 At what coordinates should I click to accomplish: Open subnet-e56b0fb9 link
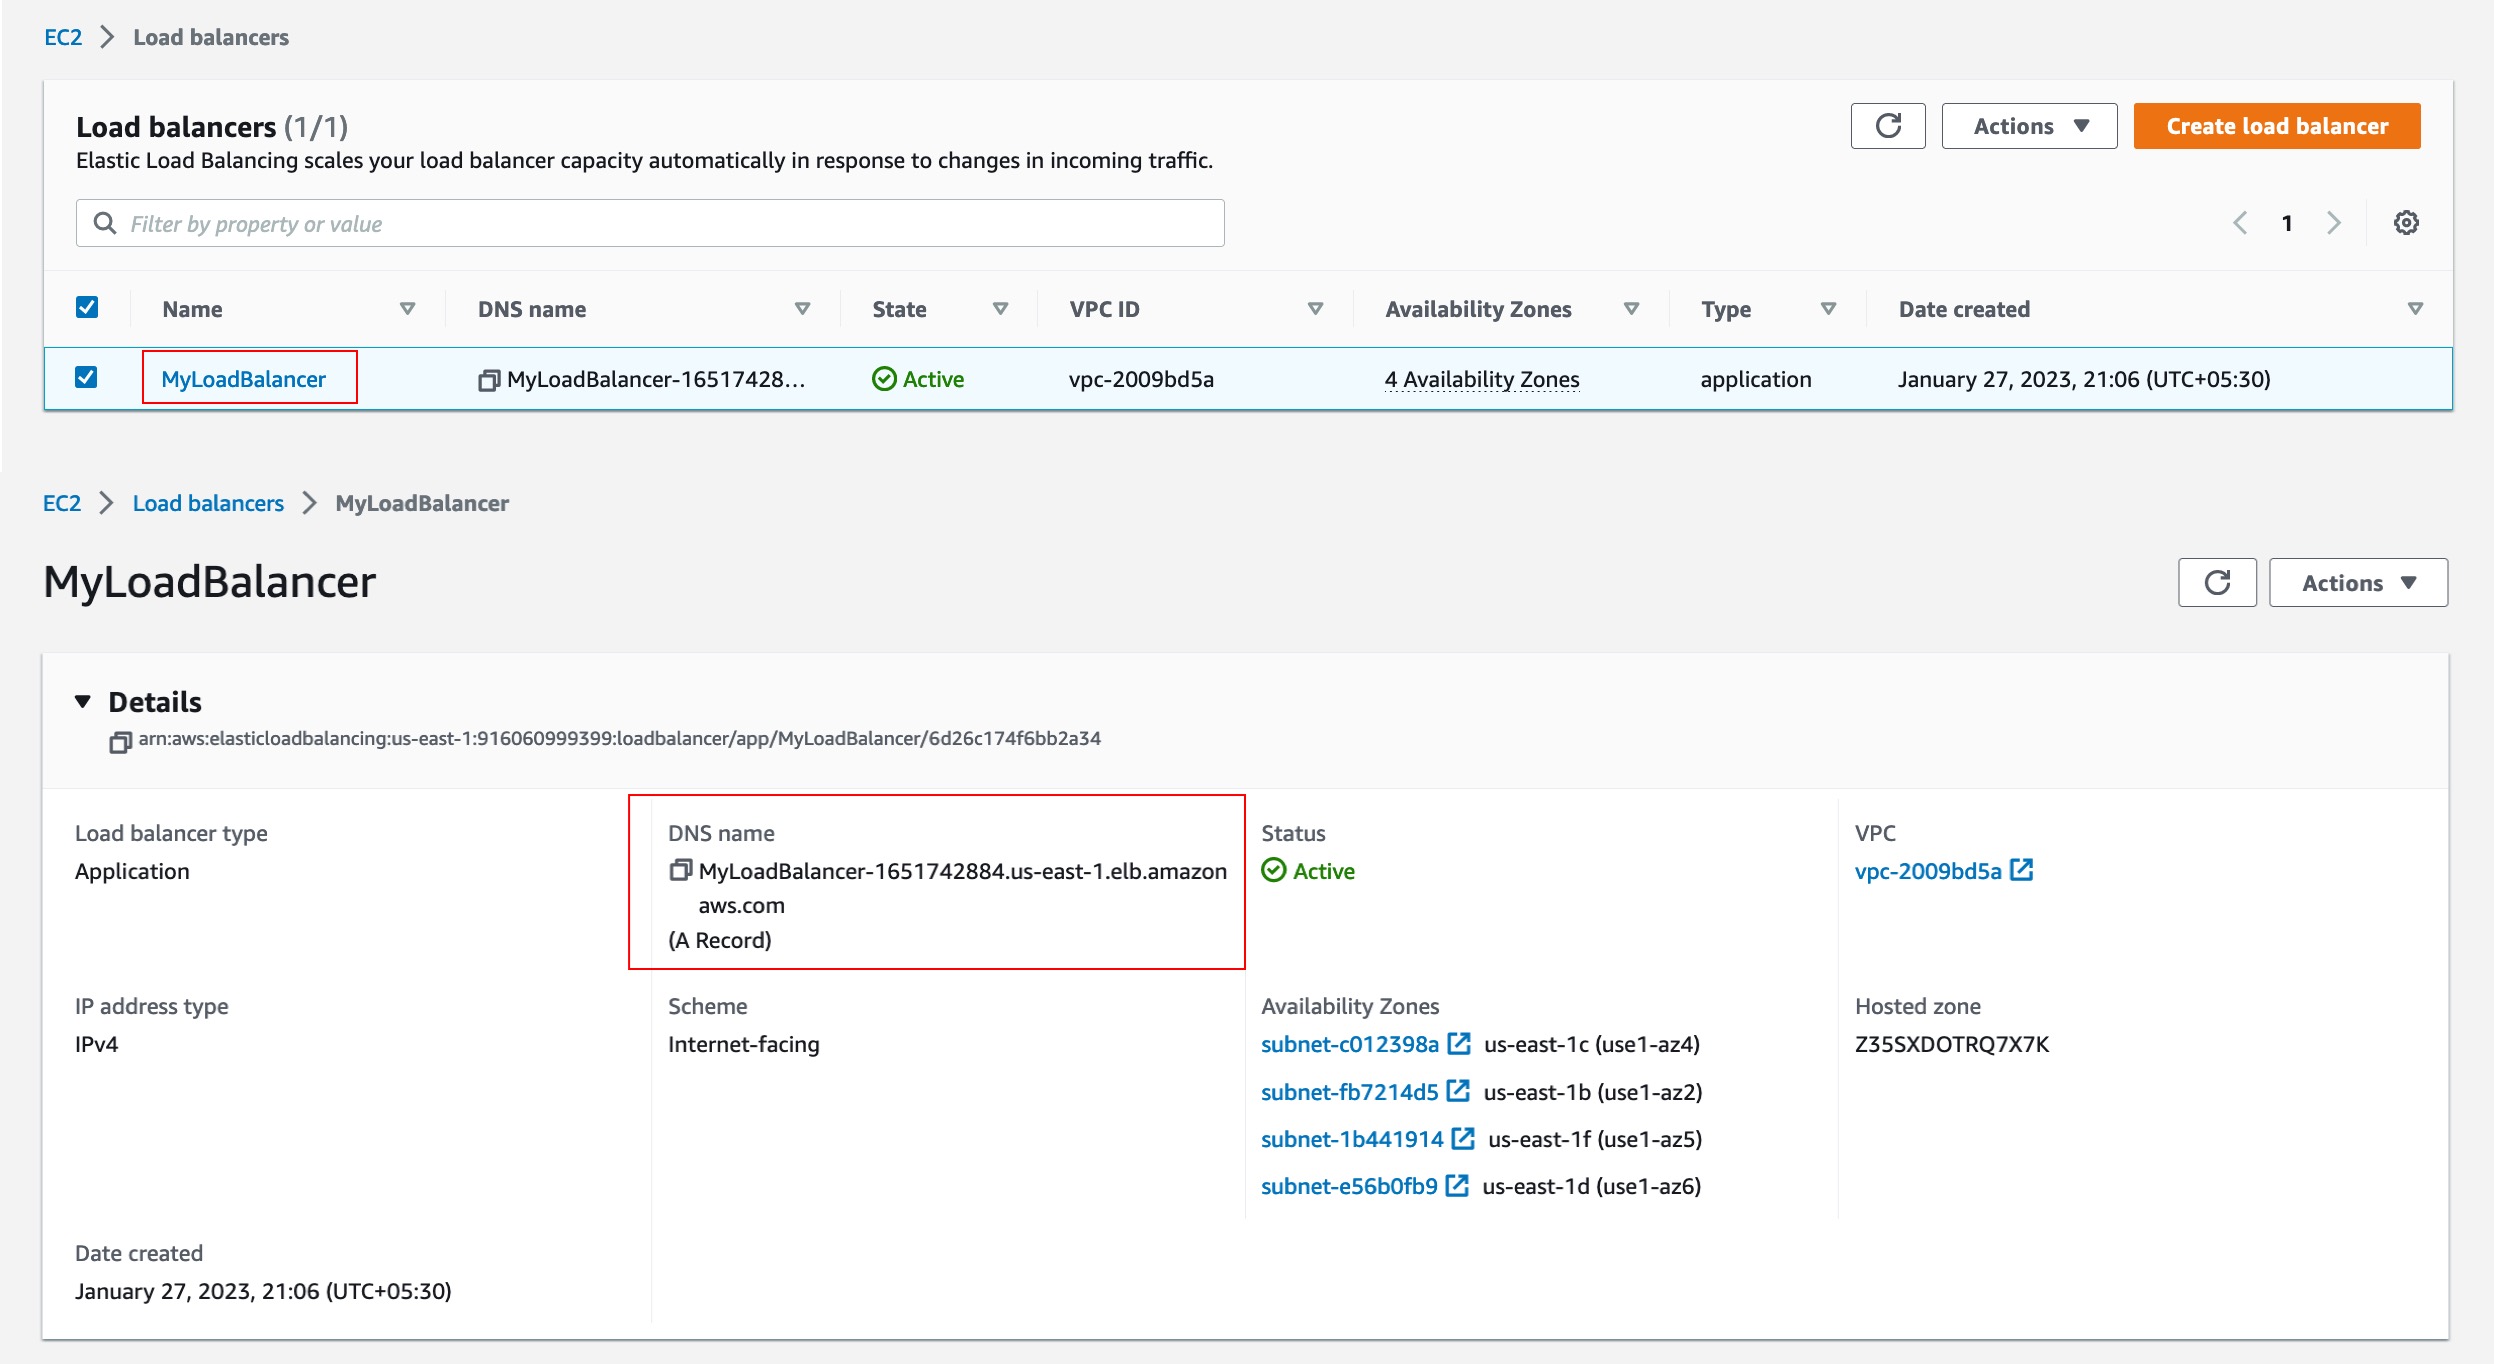pyautogui.click(x=1349, y=1186)
